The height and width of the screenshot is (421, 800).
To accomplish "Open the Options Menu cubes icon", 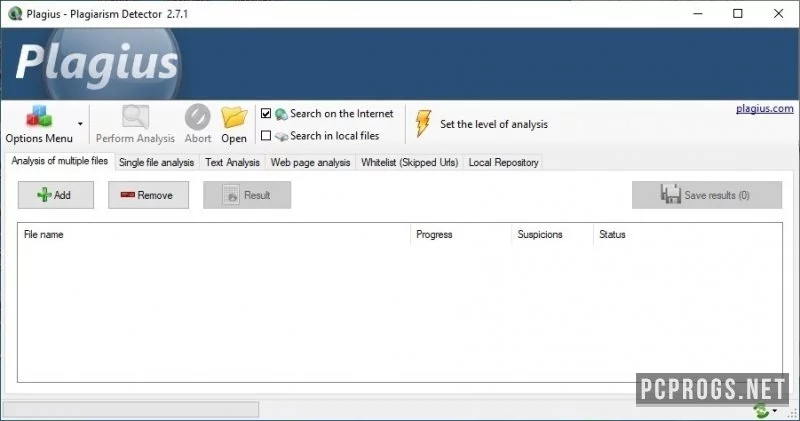I will pos(39,117).
